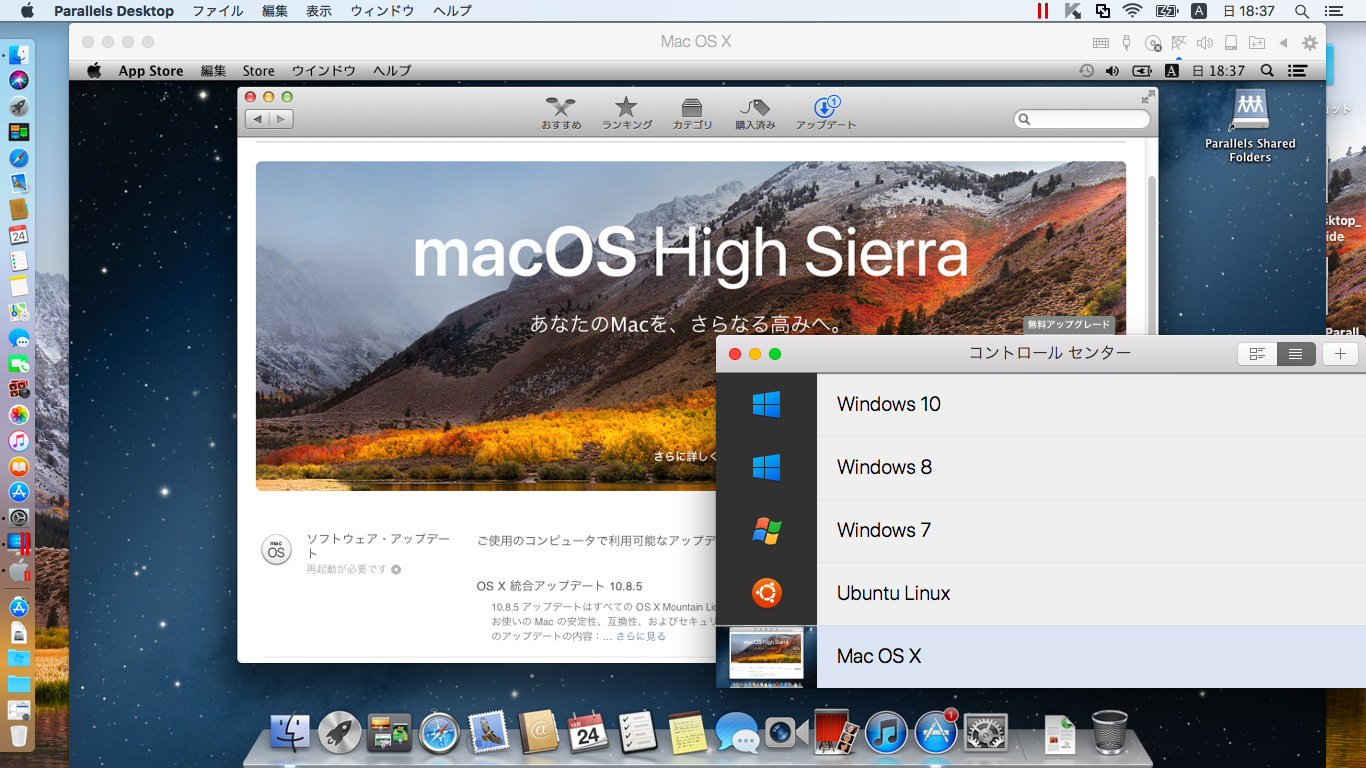Select the Mac OS X row text
1366x768 pixels.
(x=879, y=656)
